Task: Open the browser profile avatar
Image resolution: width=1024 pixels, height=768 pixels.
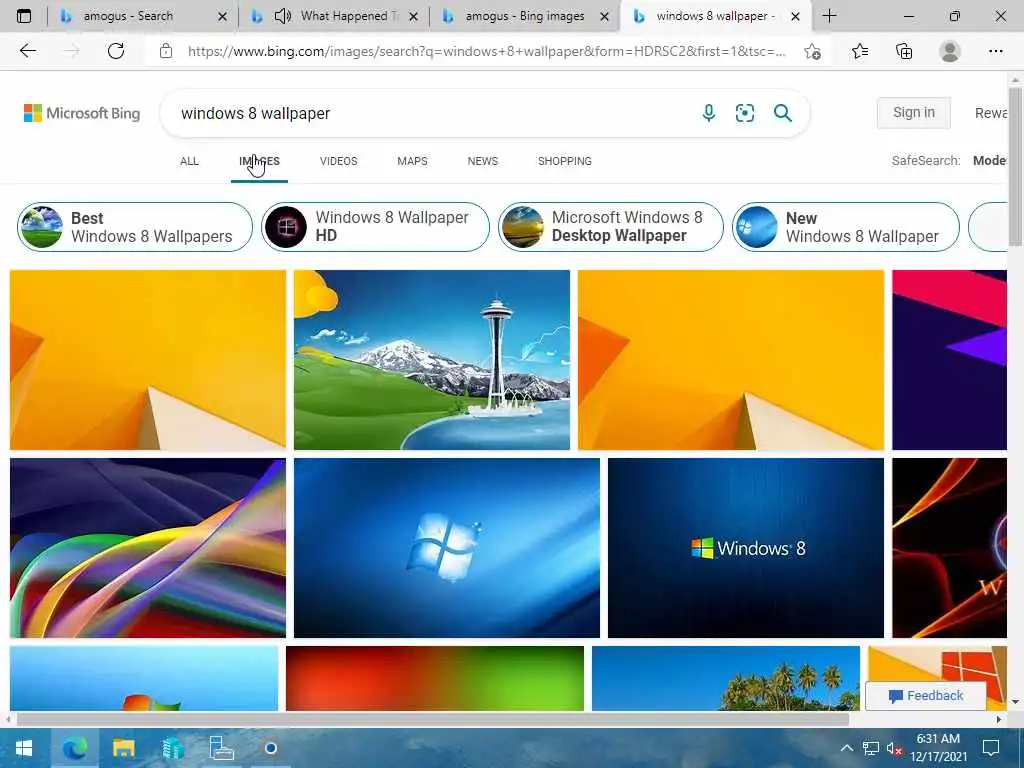Action: (950, 51)
